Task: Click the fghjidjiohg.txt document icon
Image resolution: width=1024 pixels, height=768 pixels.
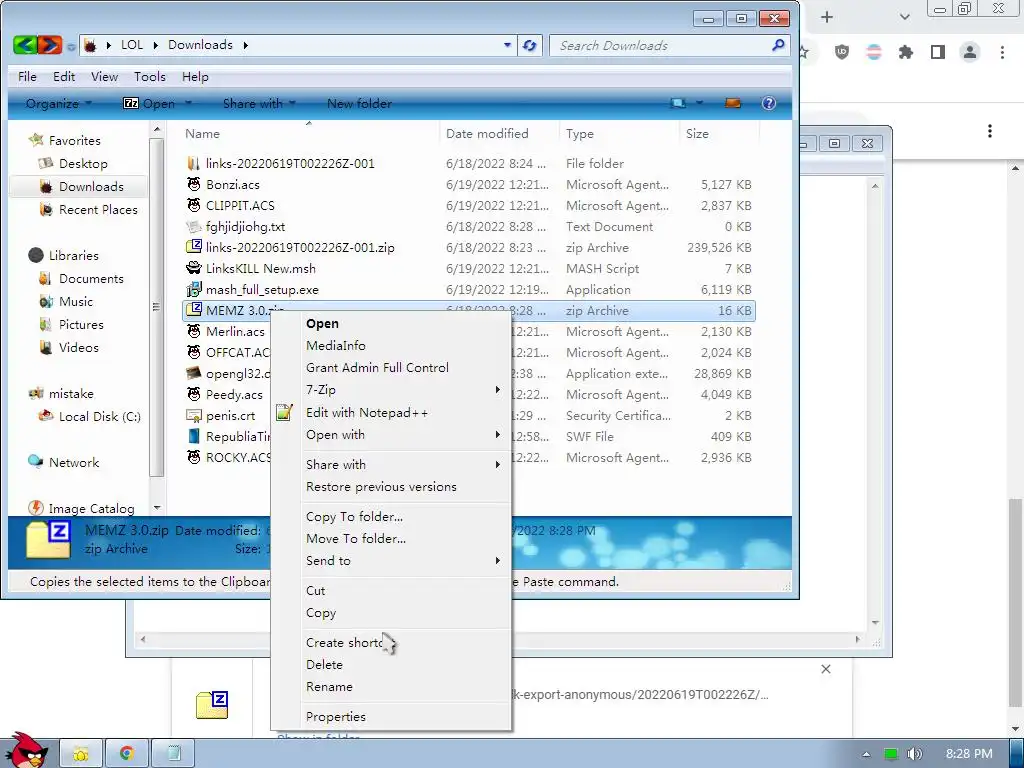Action: coord(194,227)
